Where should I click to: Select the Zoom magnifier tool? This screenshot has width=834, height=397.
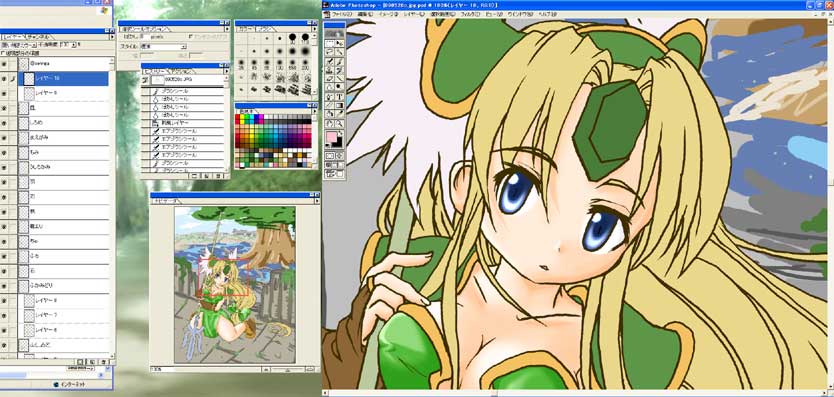340,124
